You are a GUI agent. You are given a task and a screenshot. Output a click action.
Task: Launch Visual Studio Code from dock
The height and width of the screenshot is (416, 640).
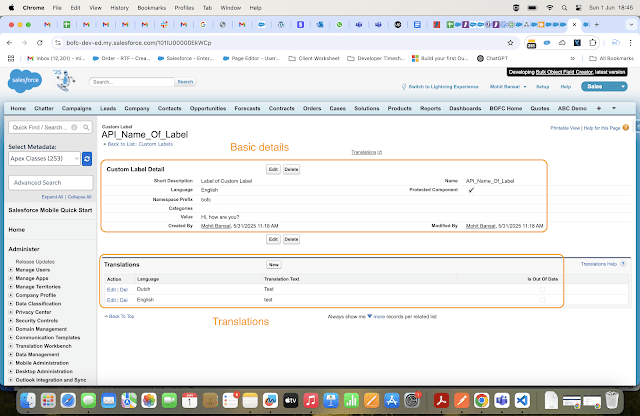(523, 400)
